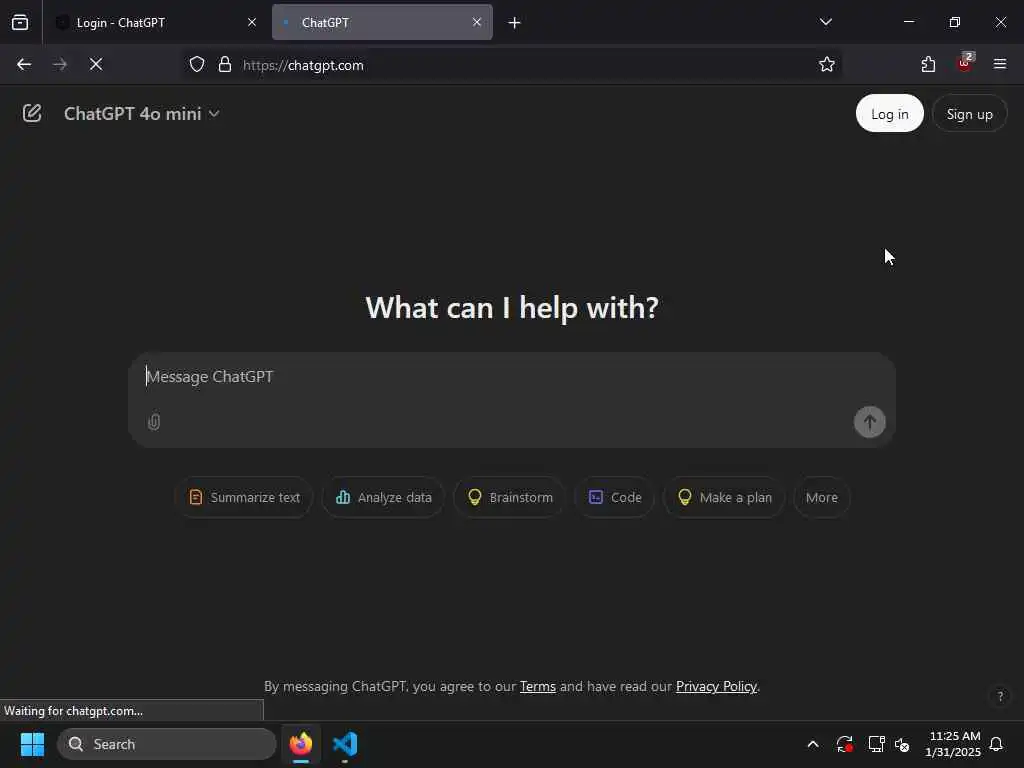Screen dimensions: 1024x768
Task: Open the sync status tray icon
Action: click(x=844, y=744)
